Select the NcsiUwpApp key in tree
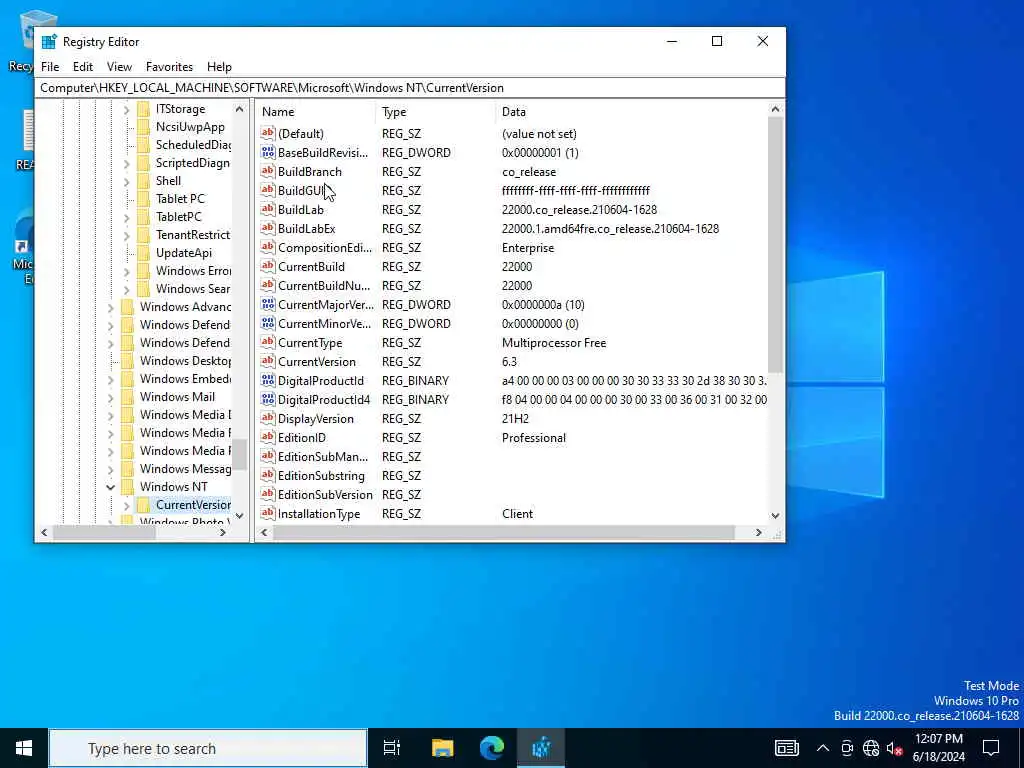The image size is (1024, 768). (x=190, y=127)
